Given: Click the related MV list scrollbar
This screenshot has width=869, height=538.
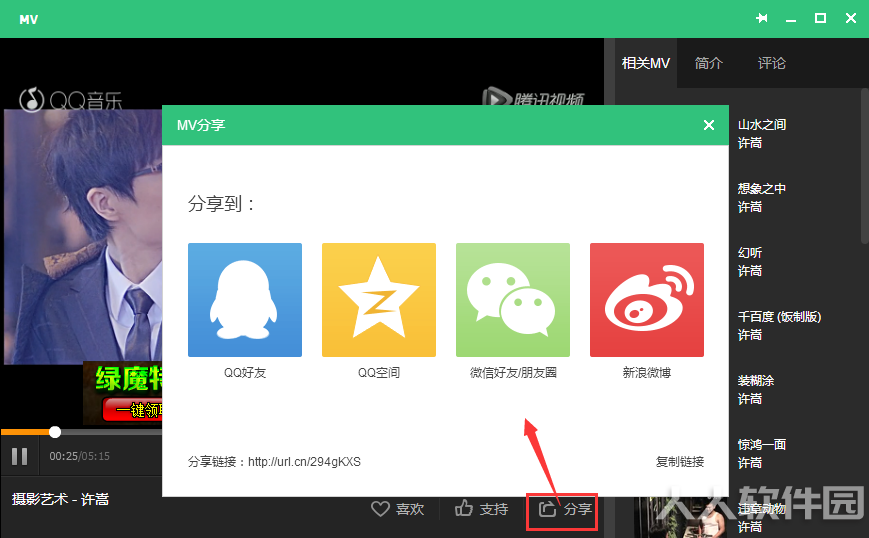Looking at the screenshot, I should point(865,166).
